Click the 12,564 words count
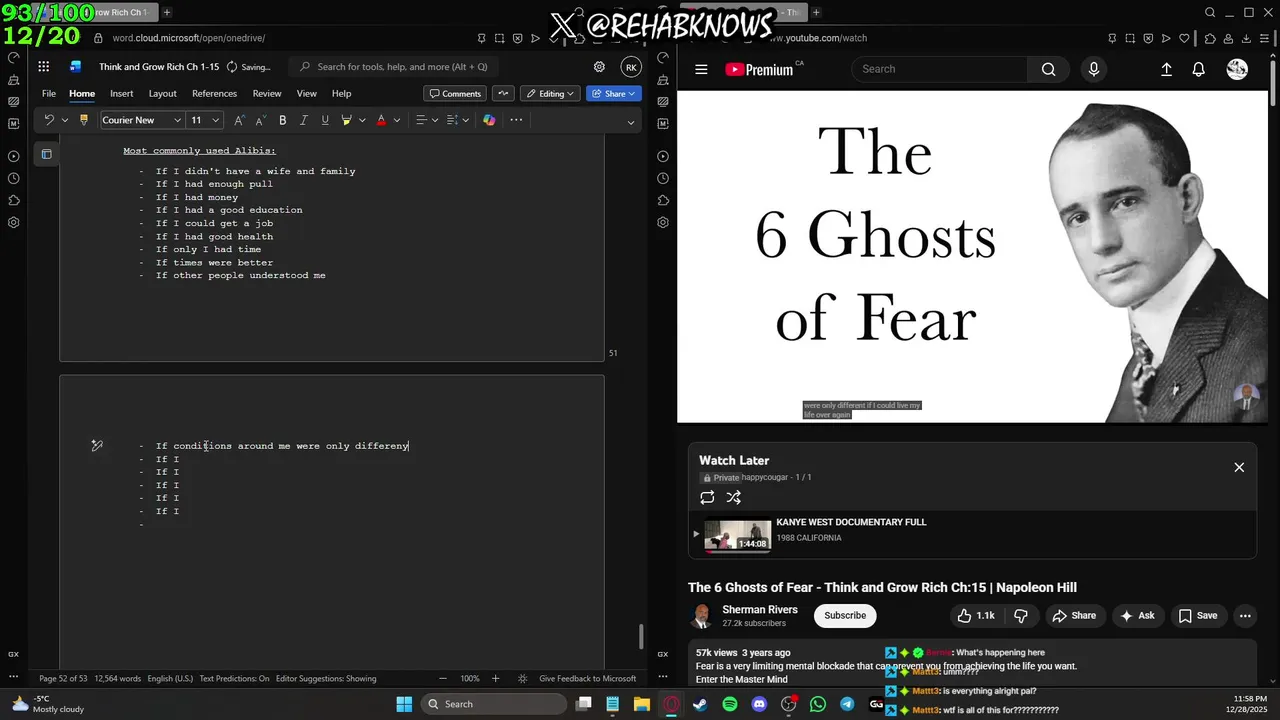 118,679
